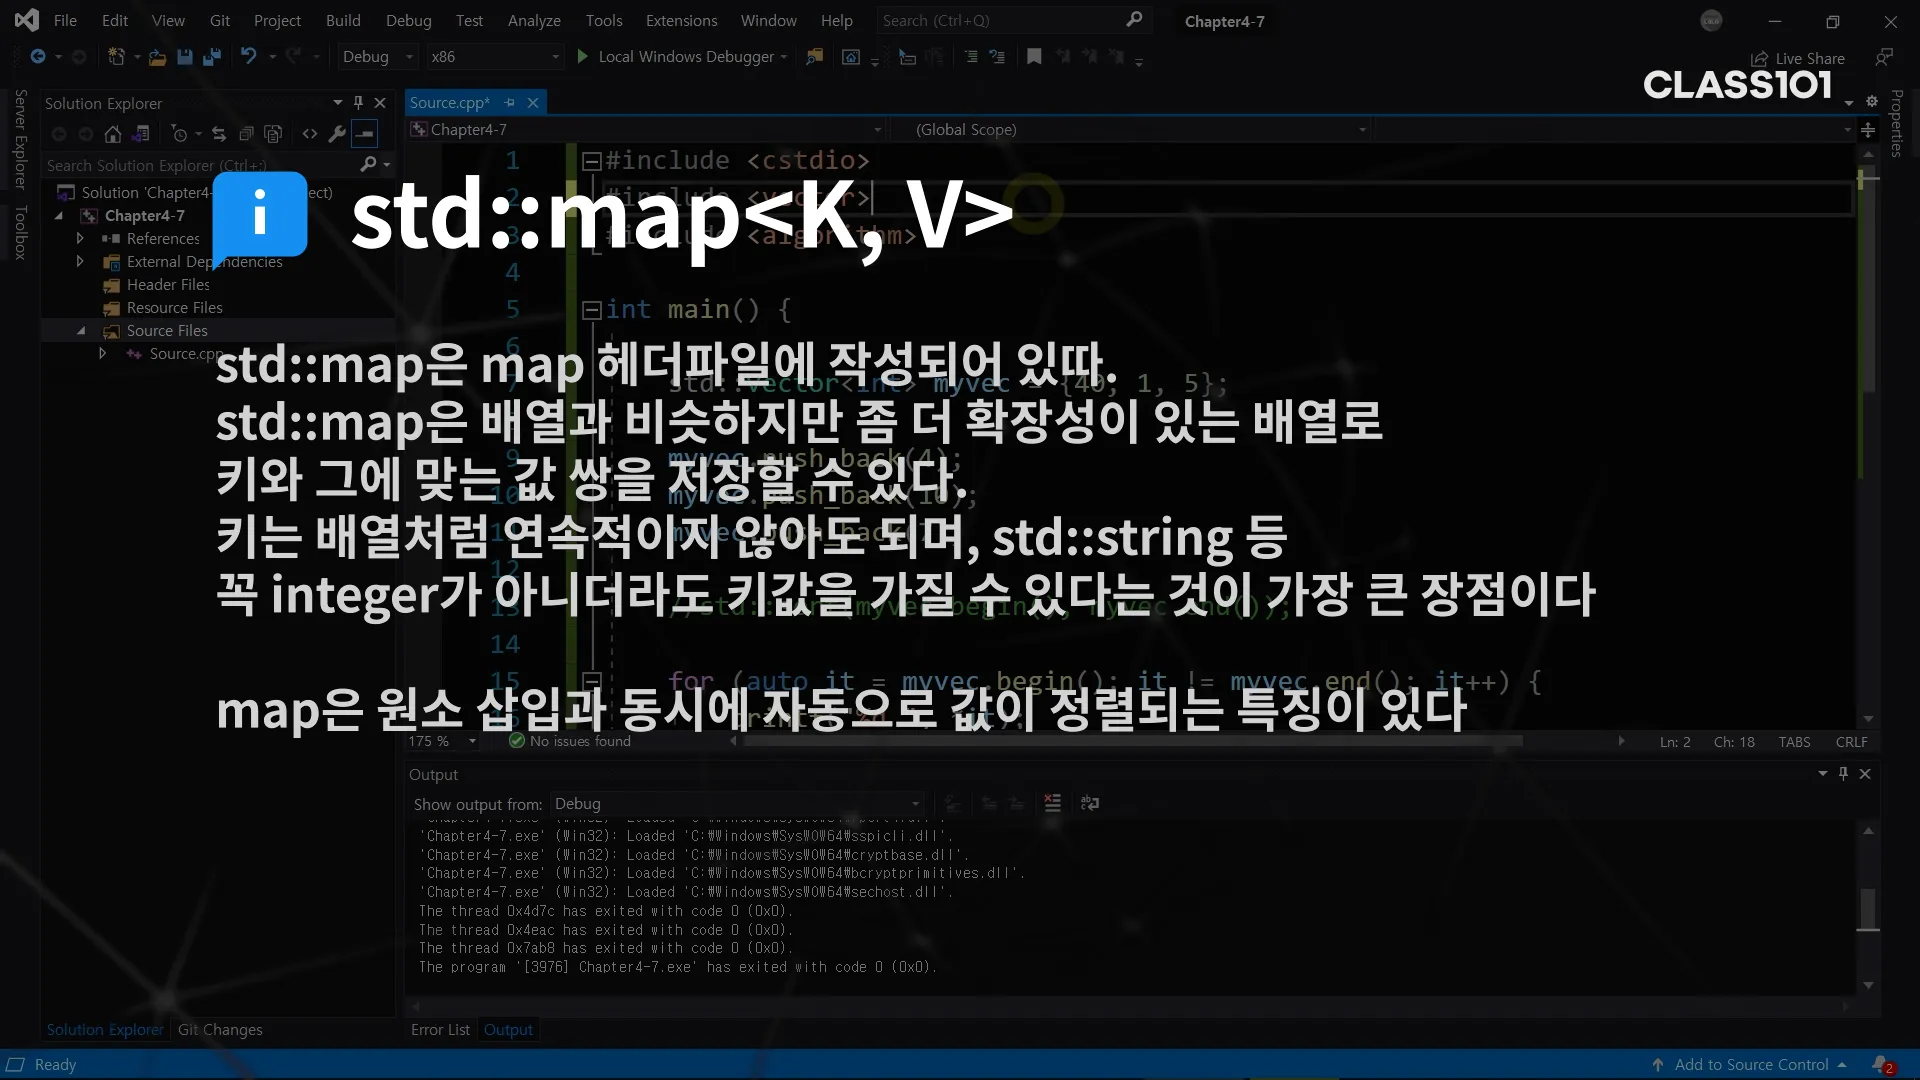Image resolution: width=1920 pixels, height=1080 pixels.
Task: Switch to the Error List tab
Action: click(x=440, y=1030)
